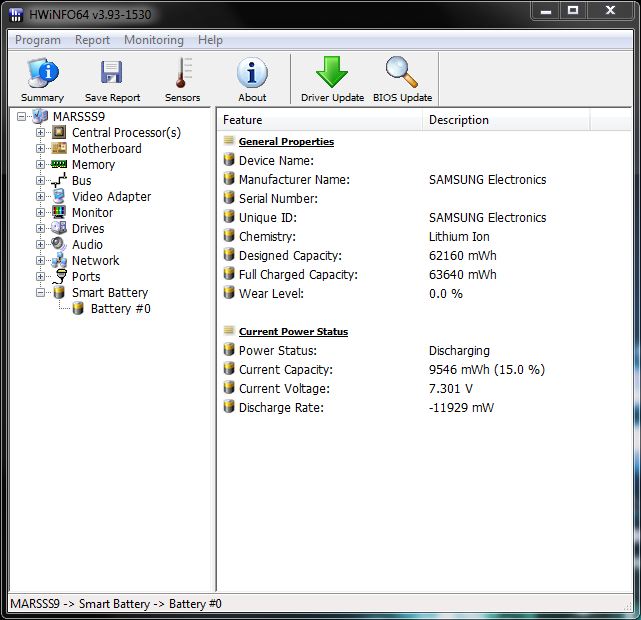641x620 pixels.
Task: Click battery icon beside Discharge Rate
Action: pyautogui.click(x=229, y=407)
